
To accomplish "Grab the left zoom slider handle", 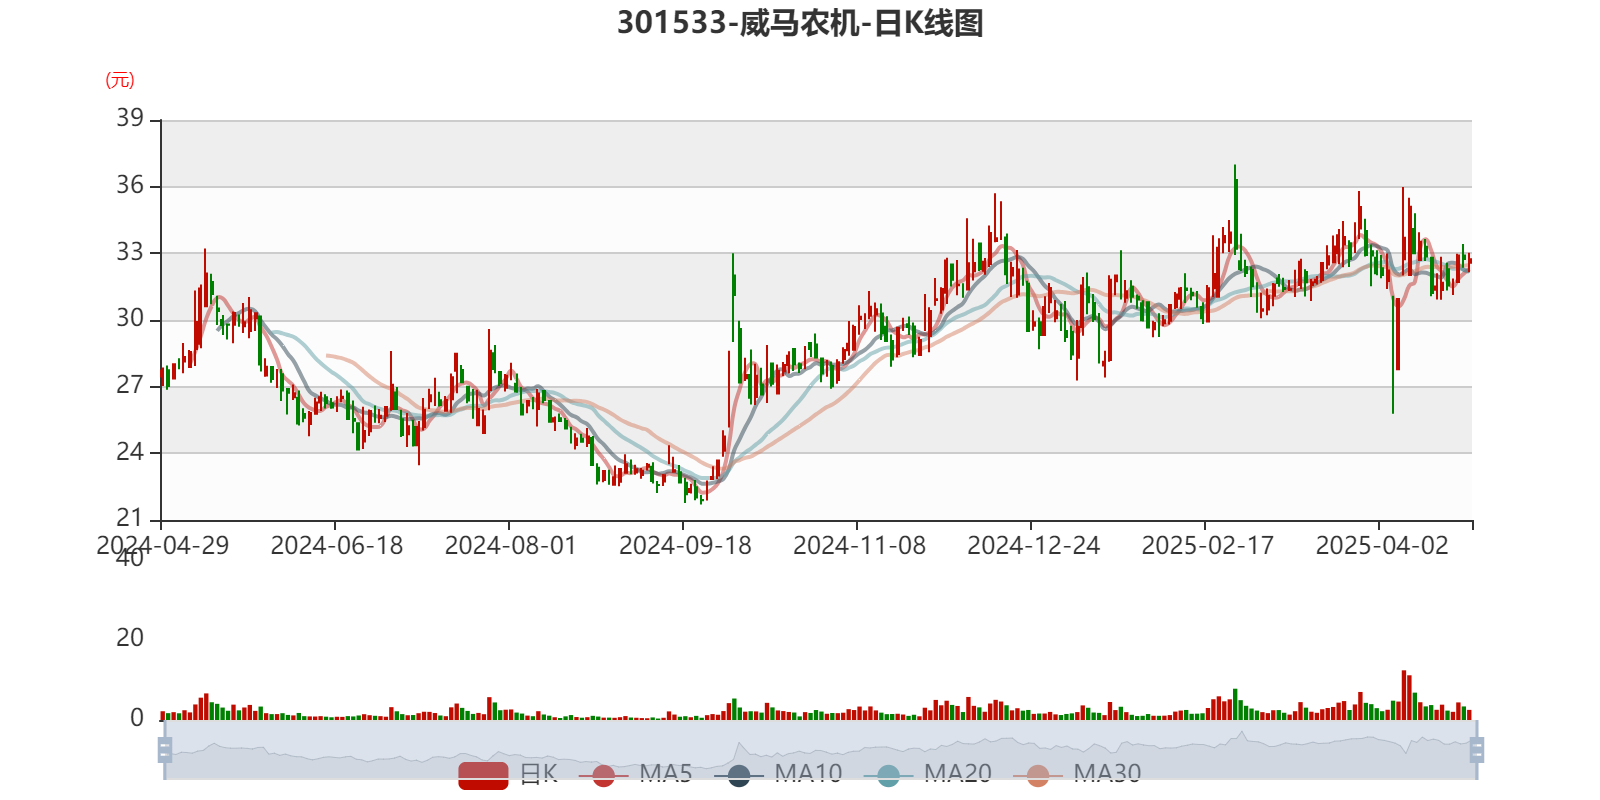I will [165, 750].
